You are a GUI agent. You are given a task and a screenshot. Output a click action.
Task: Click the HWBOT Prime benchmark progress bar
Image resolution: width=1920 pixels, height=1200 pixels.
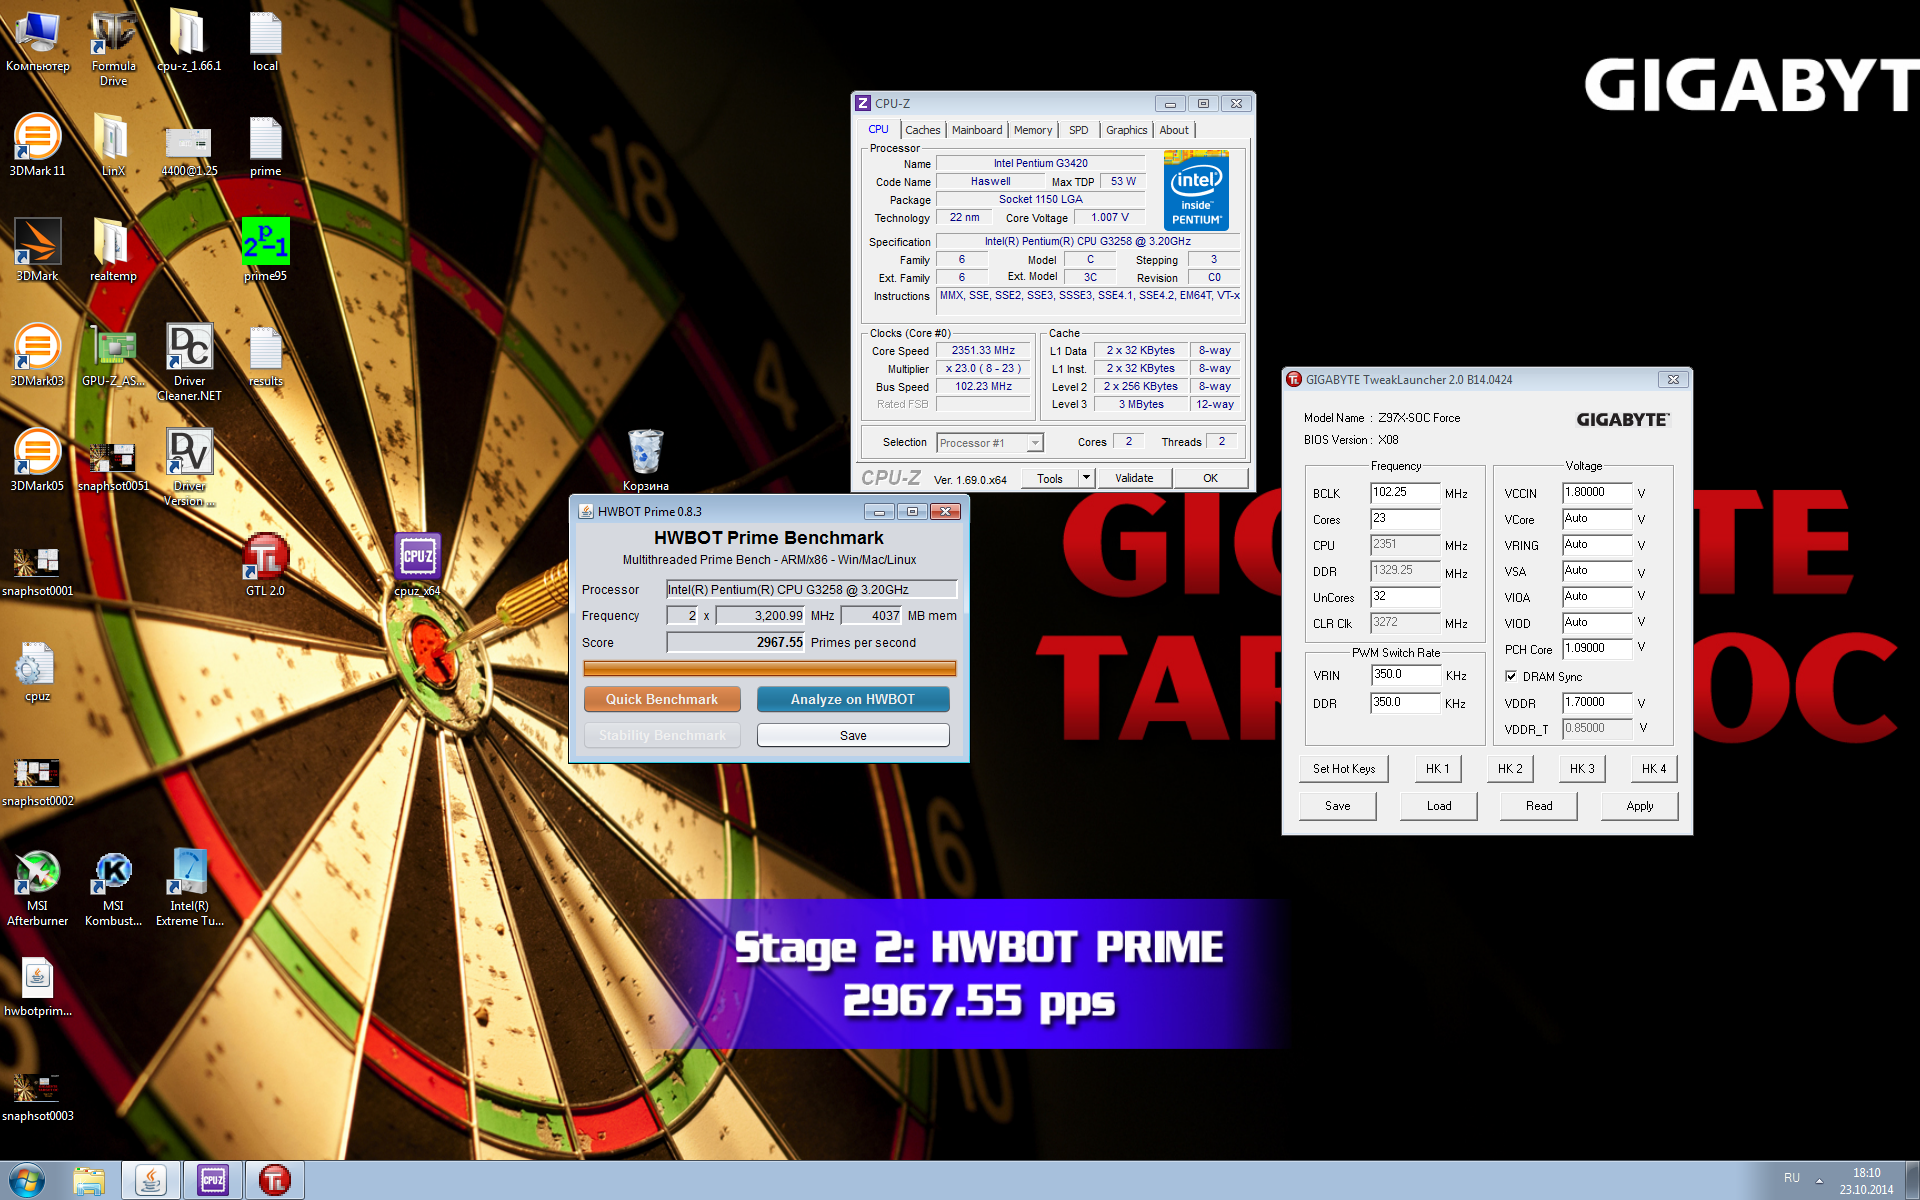769,669
